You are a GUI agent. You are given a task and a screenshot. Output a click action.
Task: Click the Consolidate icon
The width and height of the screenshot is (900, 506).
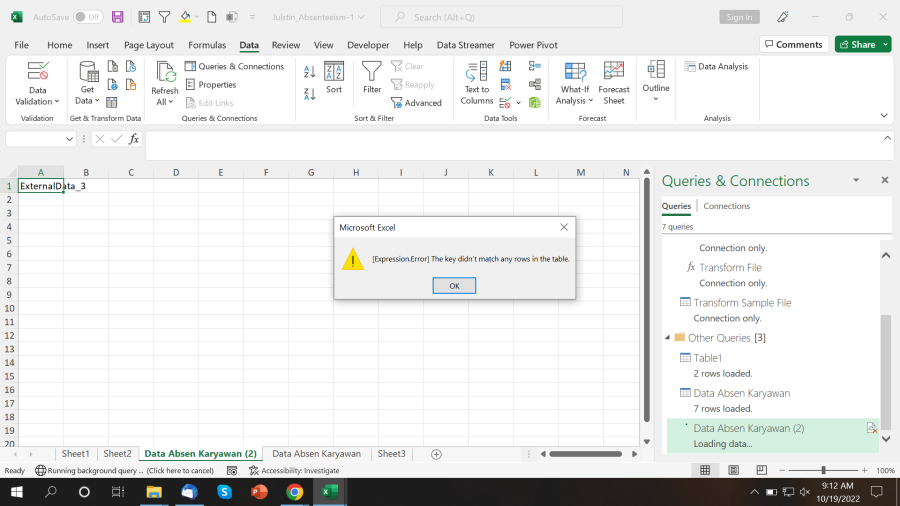pos(535,67)
